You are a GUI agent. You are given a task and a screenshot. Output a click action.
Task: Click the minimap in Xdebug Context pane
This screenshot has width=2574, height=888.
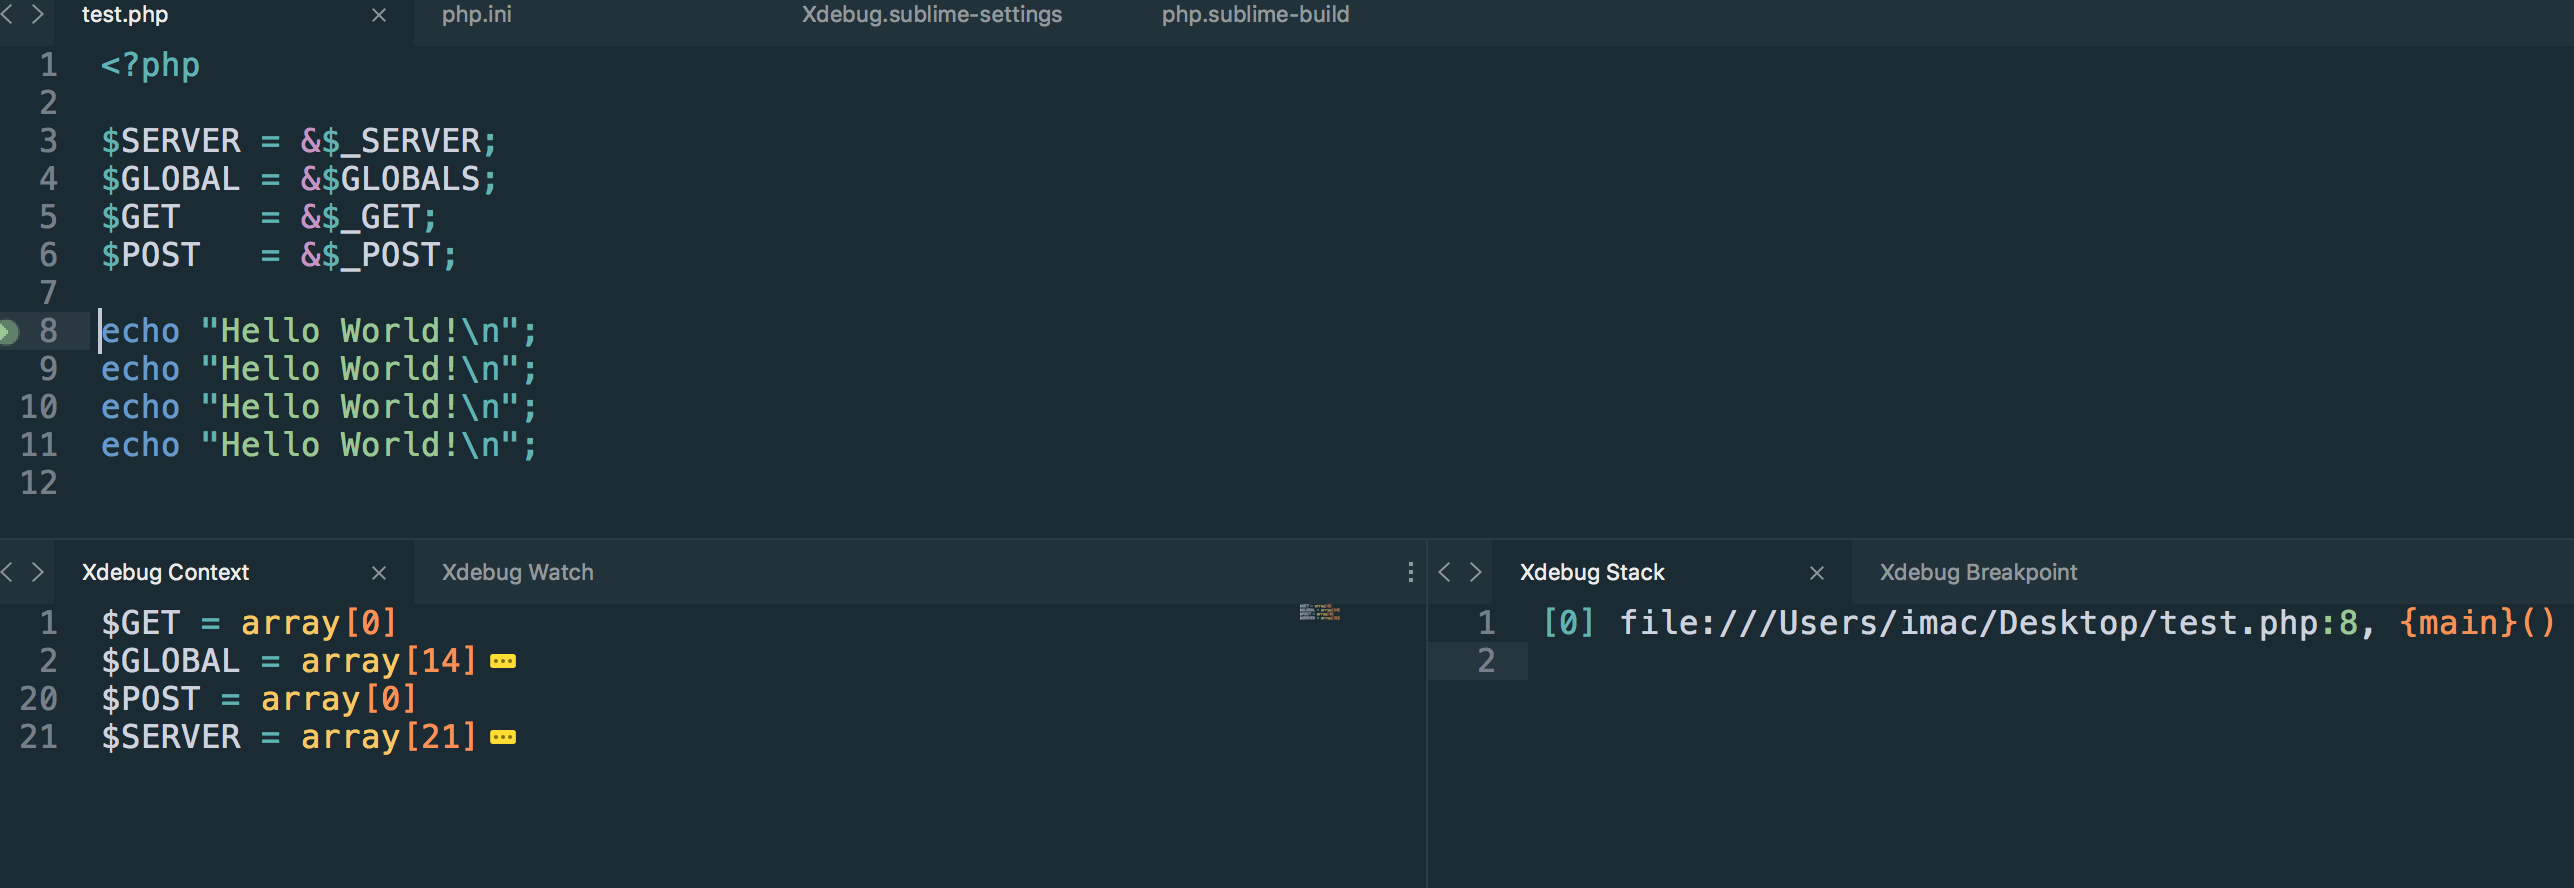(x=1320, y=612)
